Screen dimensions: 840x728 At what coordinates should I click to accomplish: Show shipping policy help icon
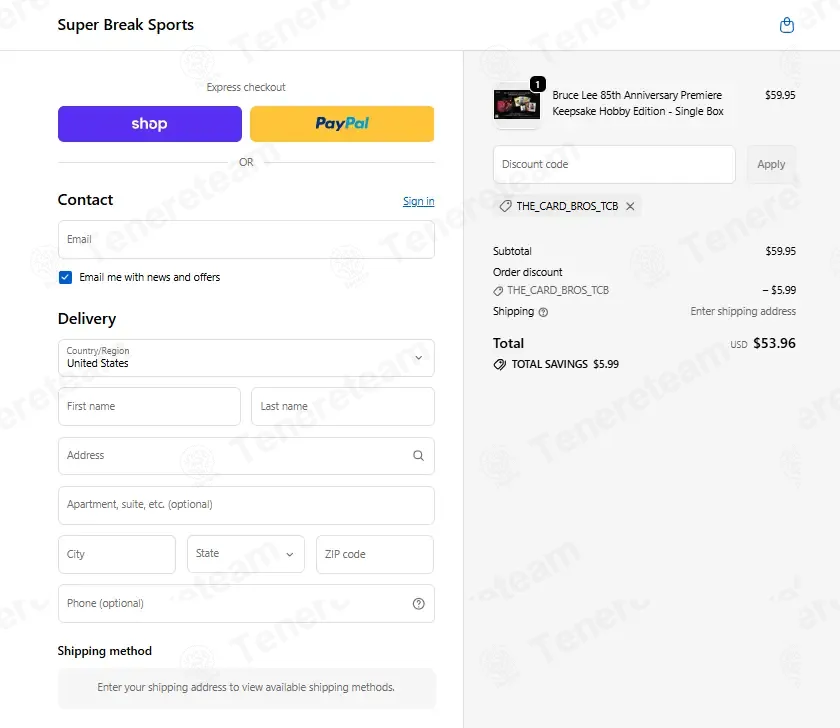click(x=543, y=312)
